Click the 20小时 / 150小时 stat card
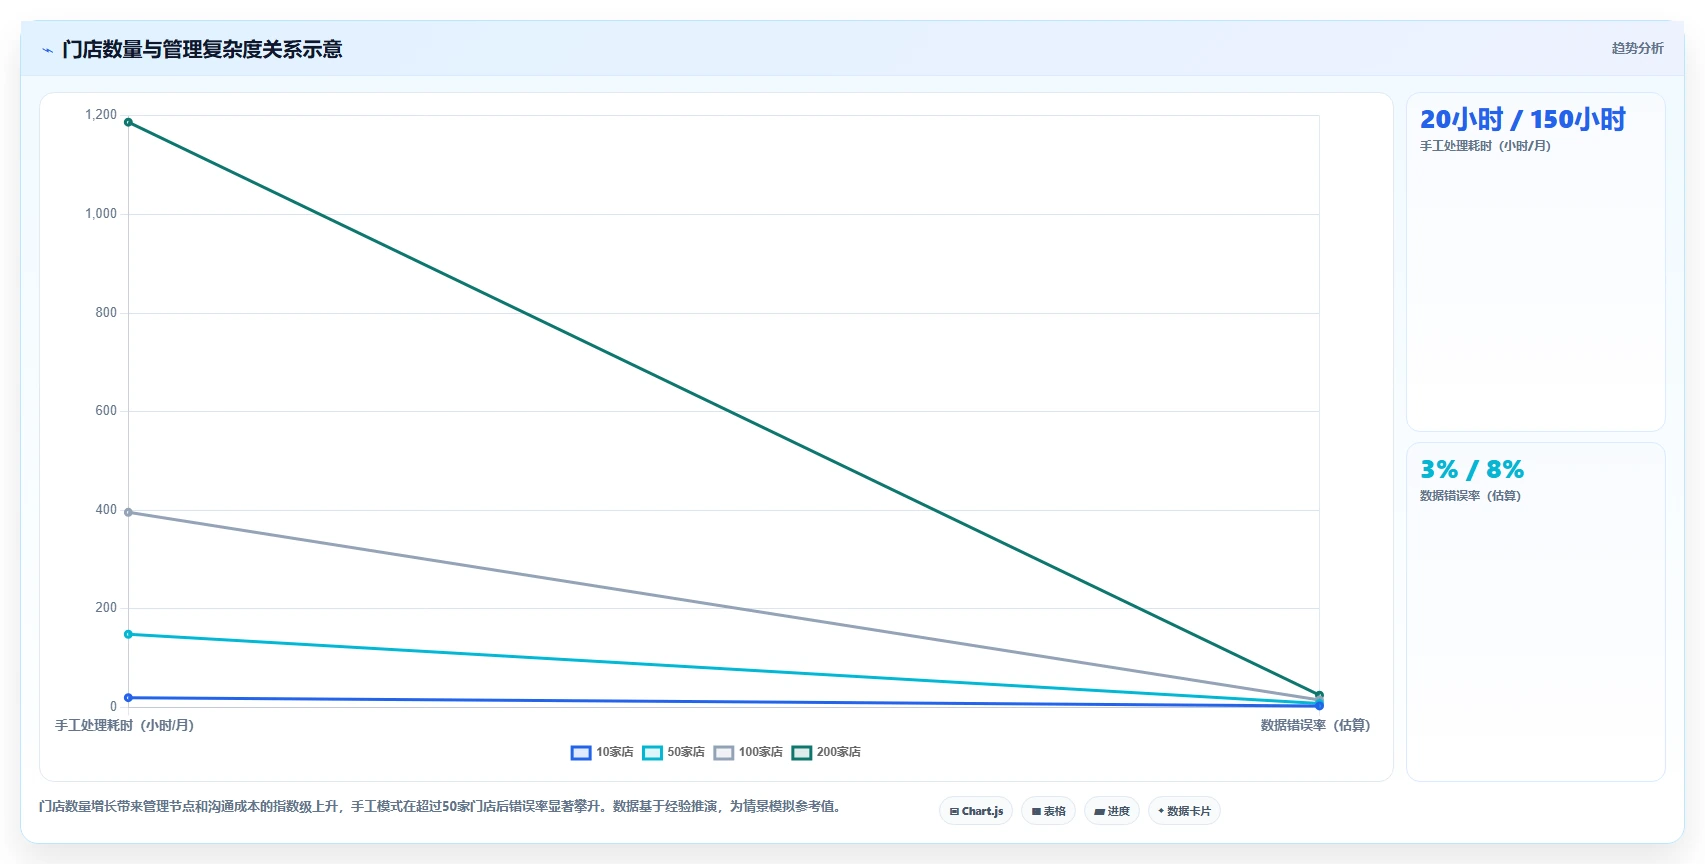 tap(1535, 262)
